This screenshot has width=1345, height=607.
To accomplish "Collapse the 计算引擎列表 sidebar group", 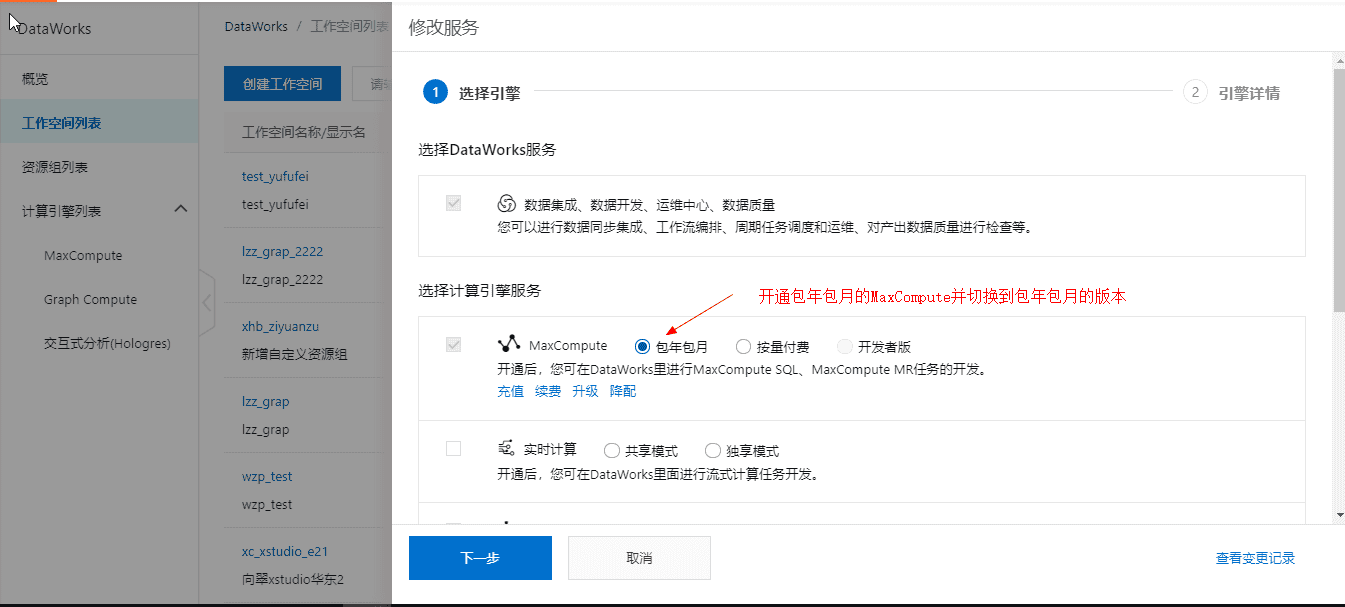I will point(180,209).
